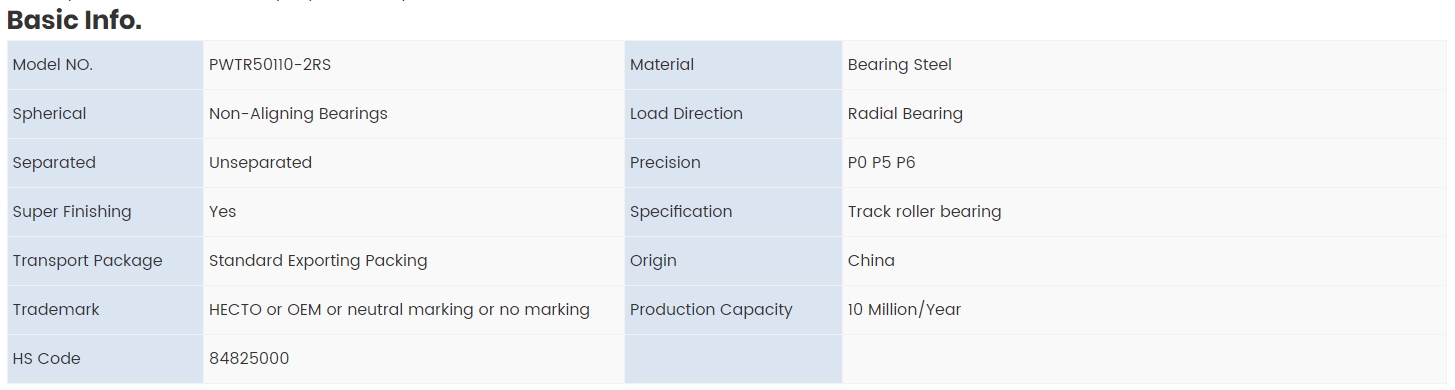Screen dimensions: 1455x390
Task: Select the Non-Aligning Bearings value
Action: tap(298, 114)
